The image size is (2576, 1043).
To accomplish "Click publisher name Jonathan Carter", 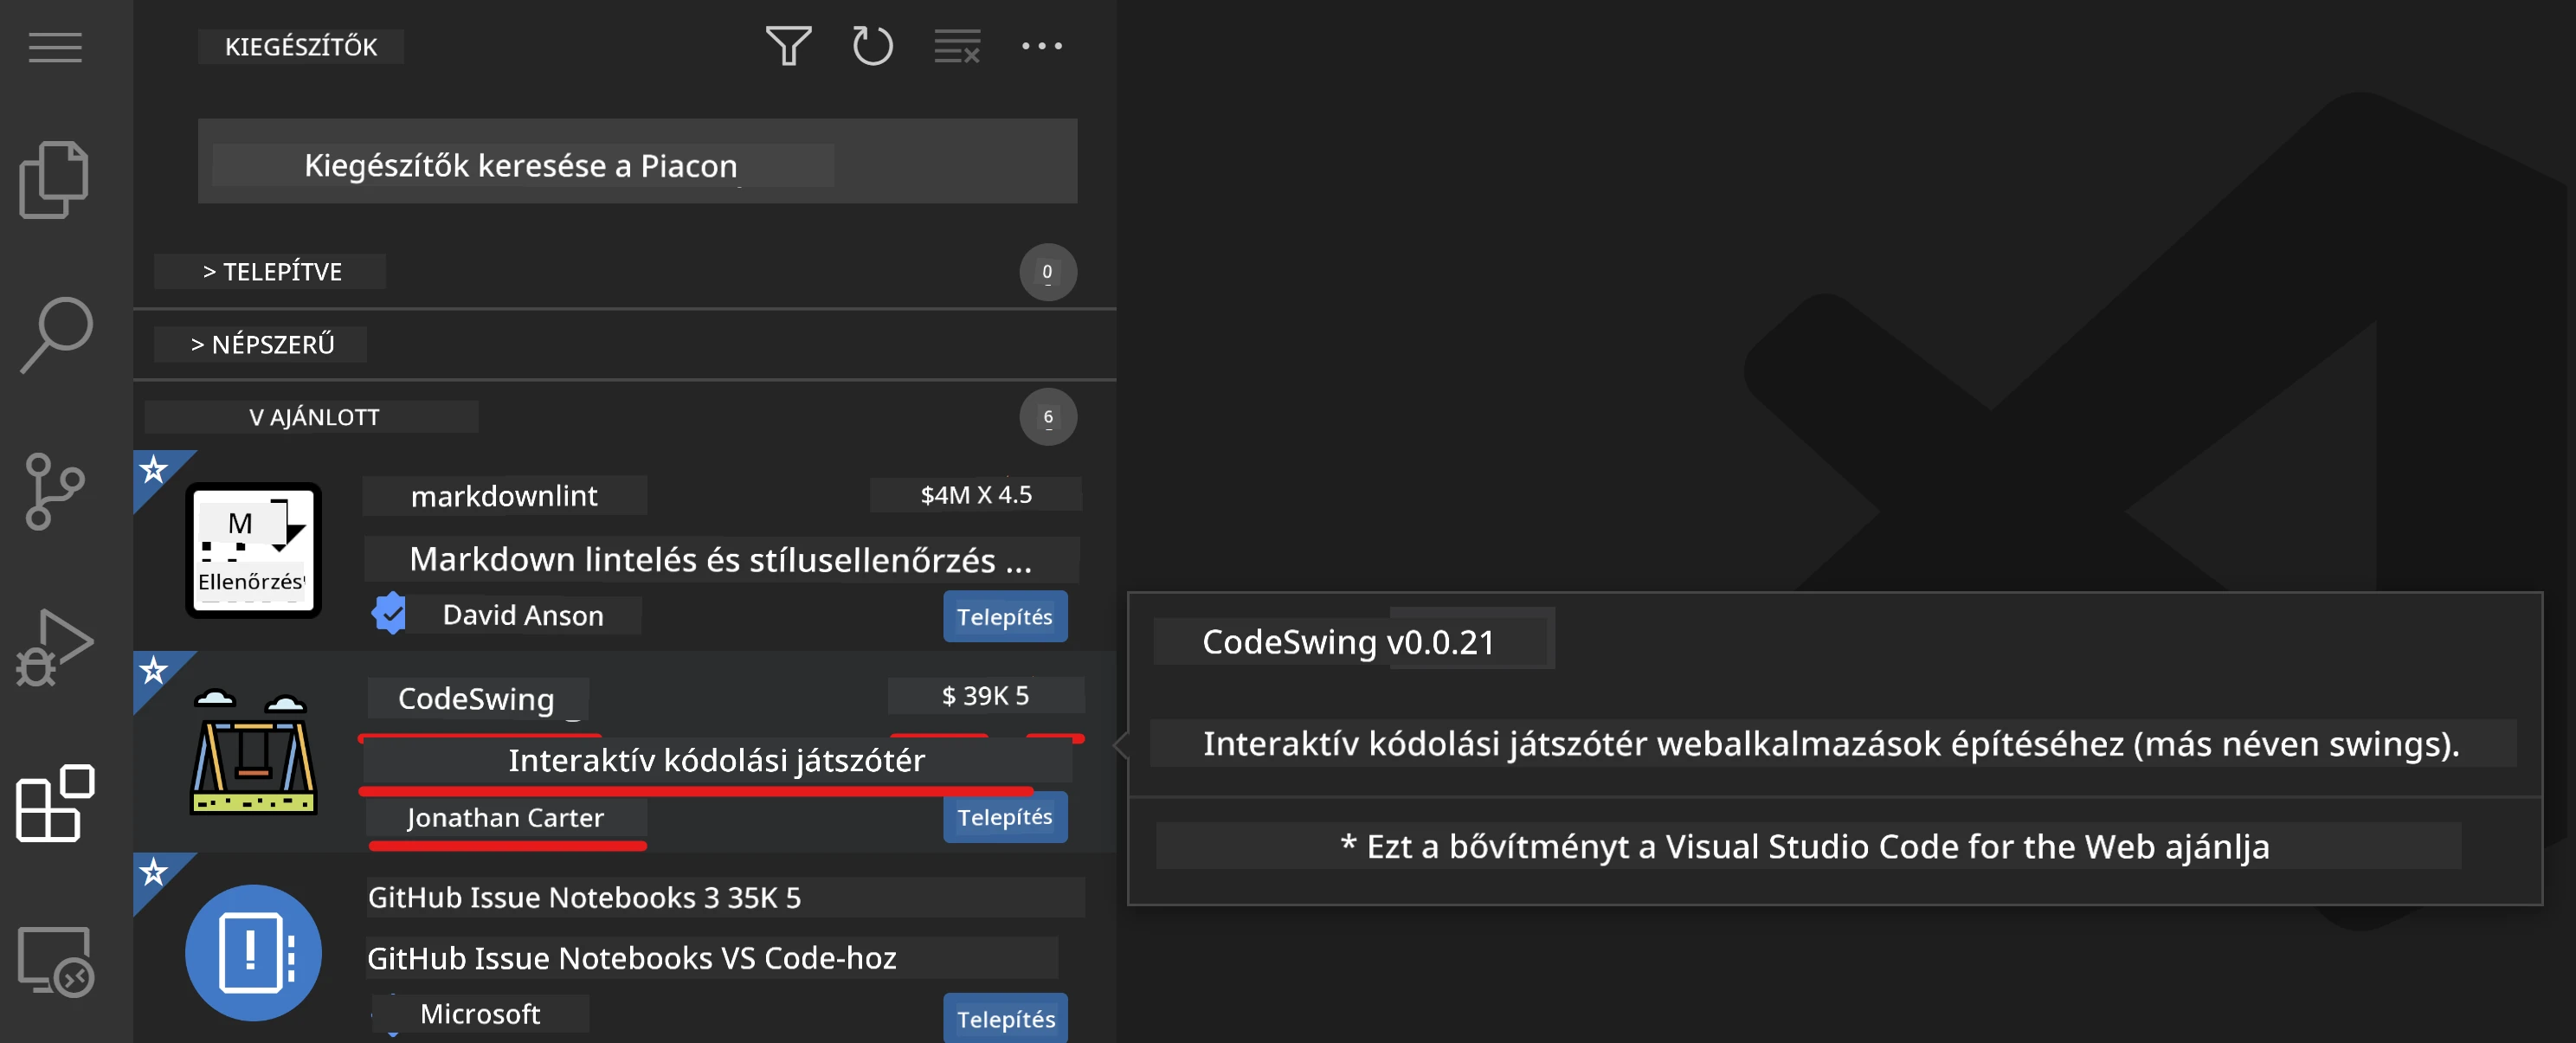I will pyautogui.click(x=506, y=817).
